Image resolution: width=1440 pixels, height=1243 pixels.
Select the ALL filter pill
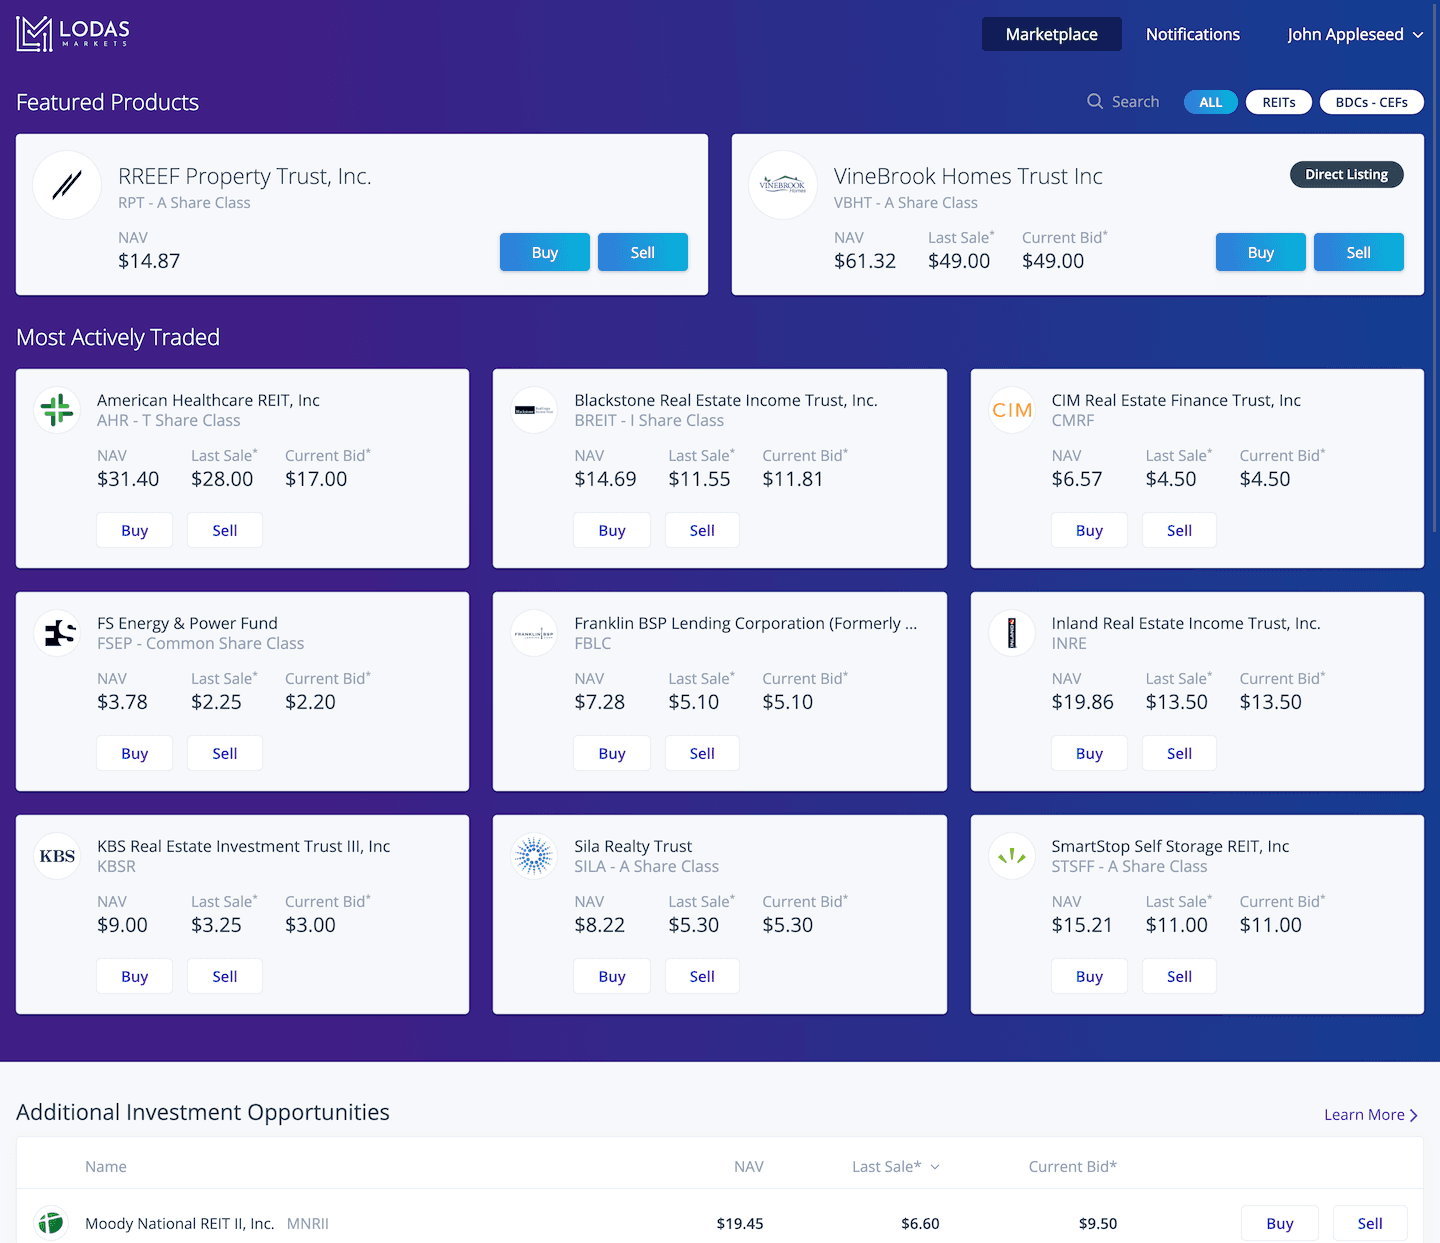coord(1211,102)
